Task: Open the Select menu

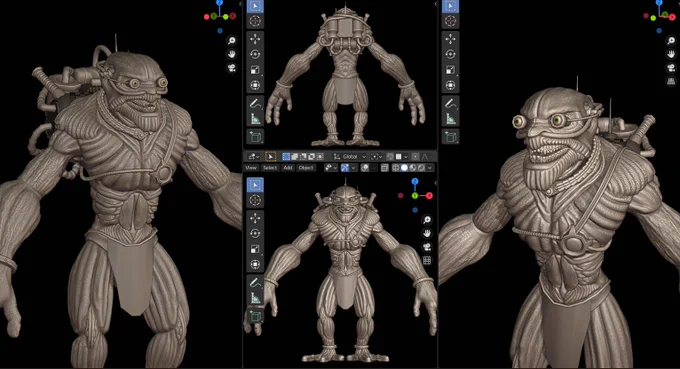Action: coord(270,167)
